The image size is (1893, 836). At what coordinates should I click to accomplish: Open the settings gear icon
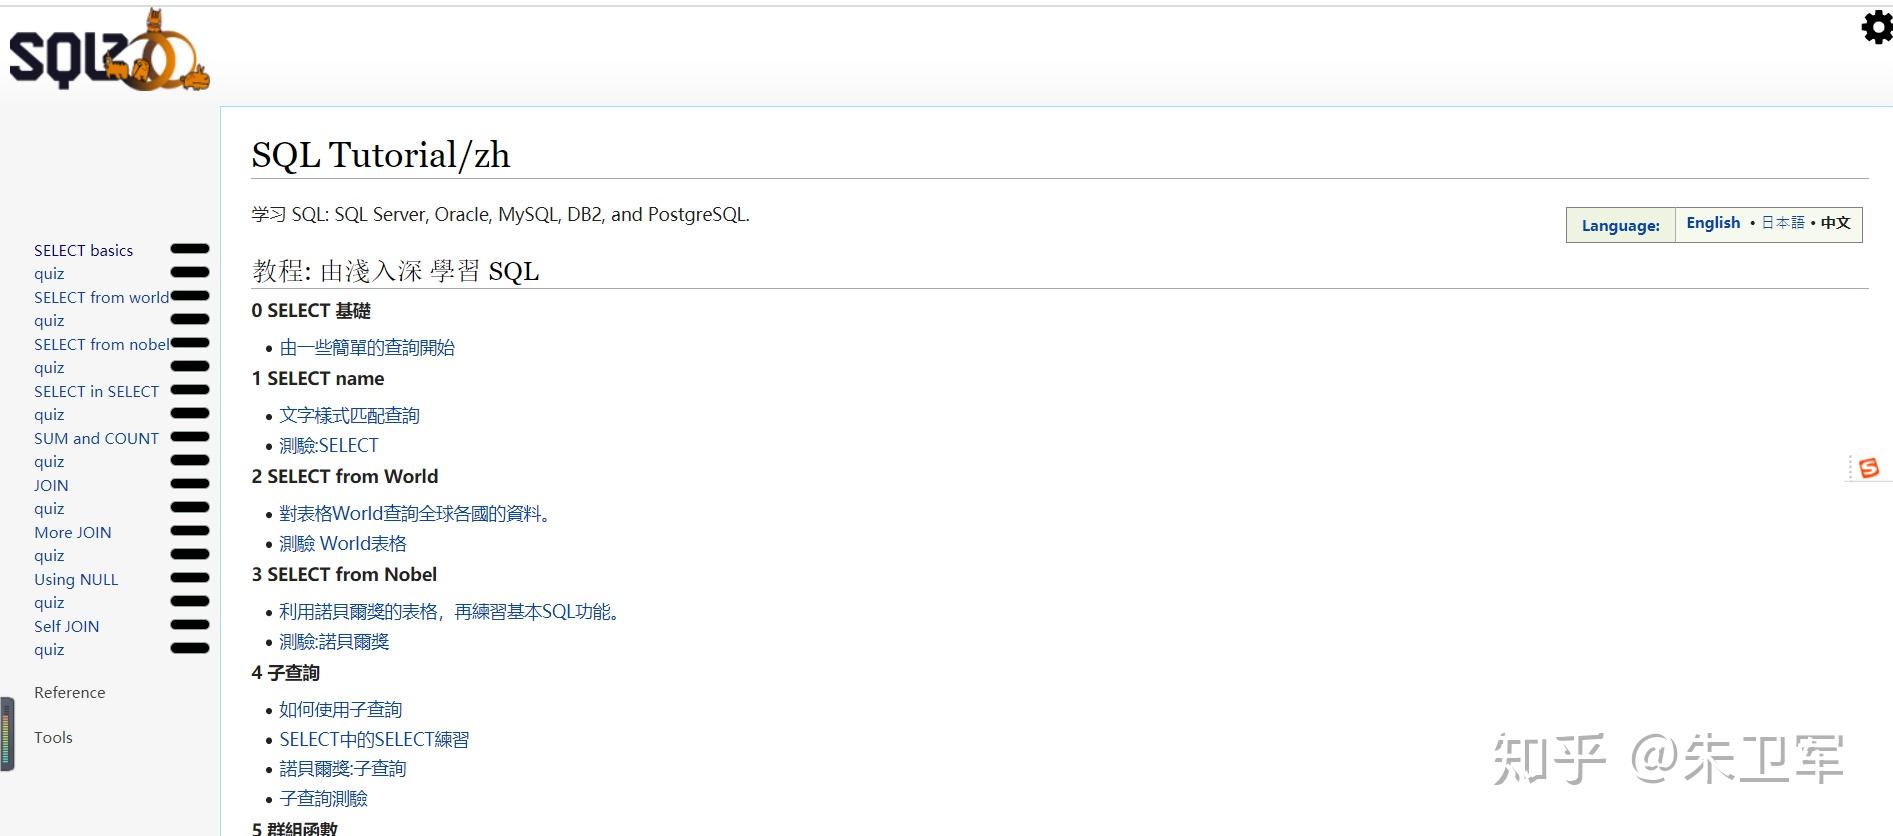click(1876, 27)
